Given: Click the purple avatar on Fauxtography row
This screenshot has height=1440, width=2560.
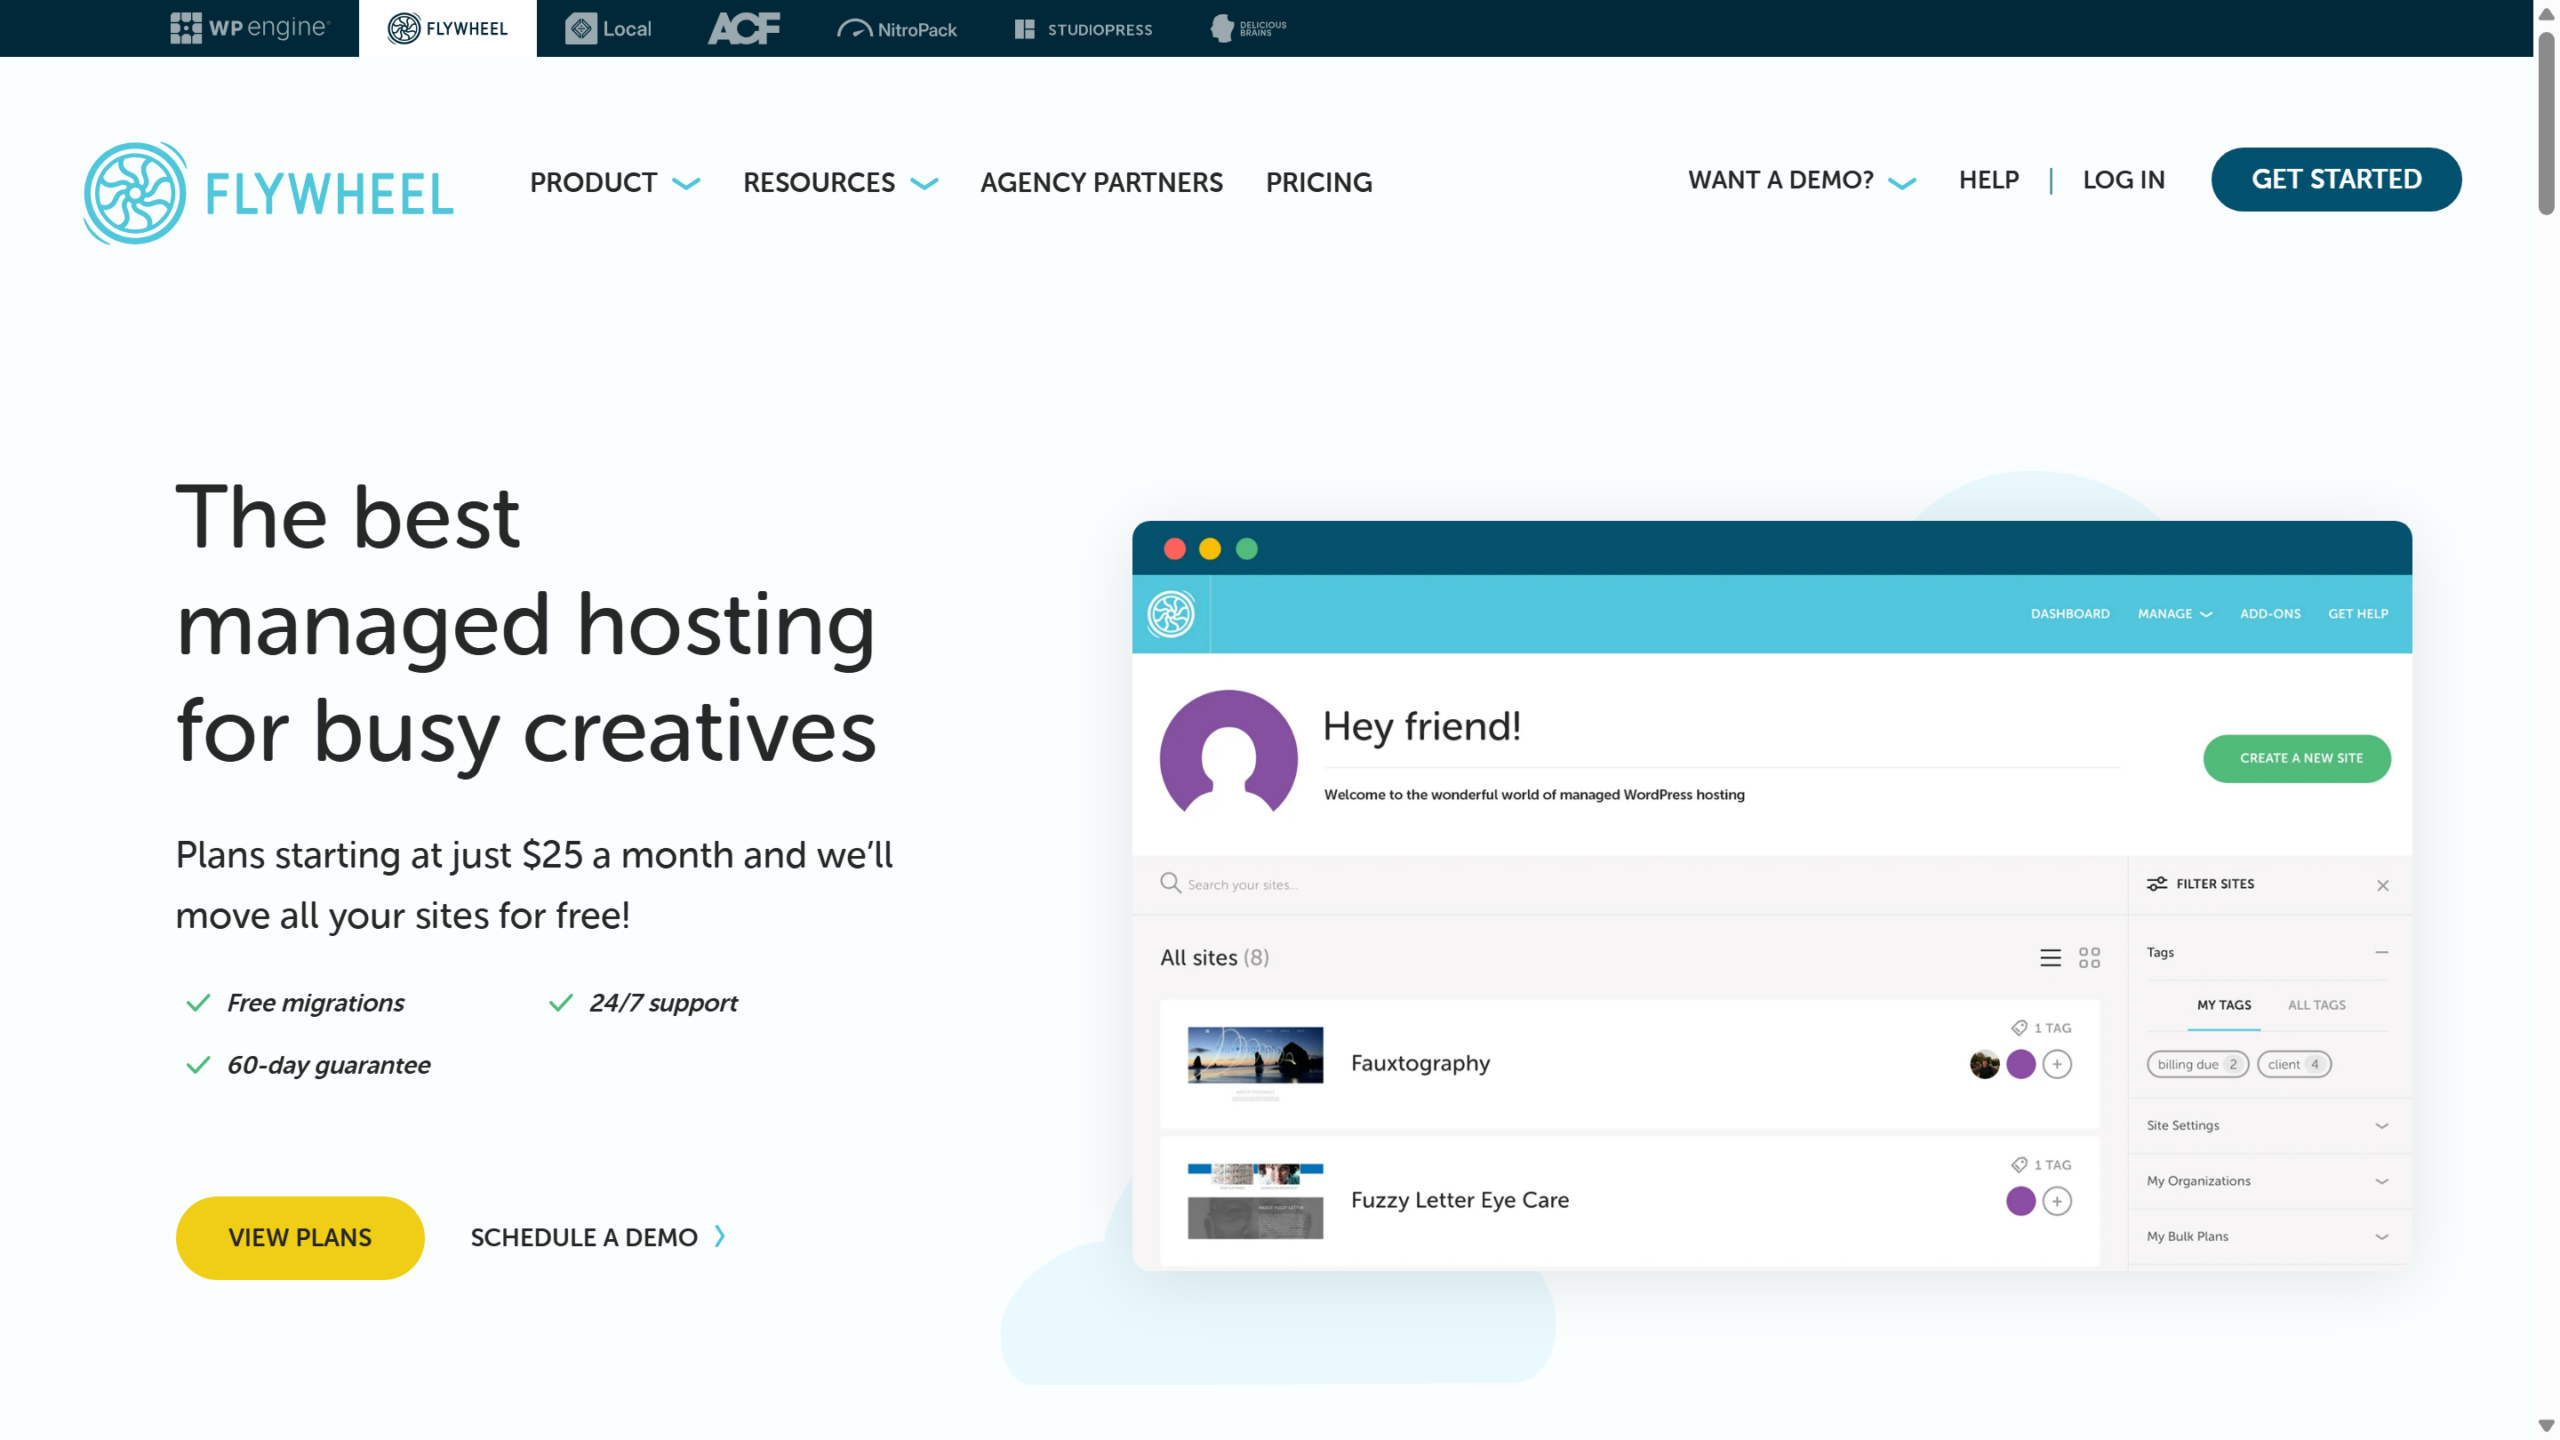Looking at the screenshot, I should point(2021,1064).
